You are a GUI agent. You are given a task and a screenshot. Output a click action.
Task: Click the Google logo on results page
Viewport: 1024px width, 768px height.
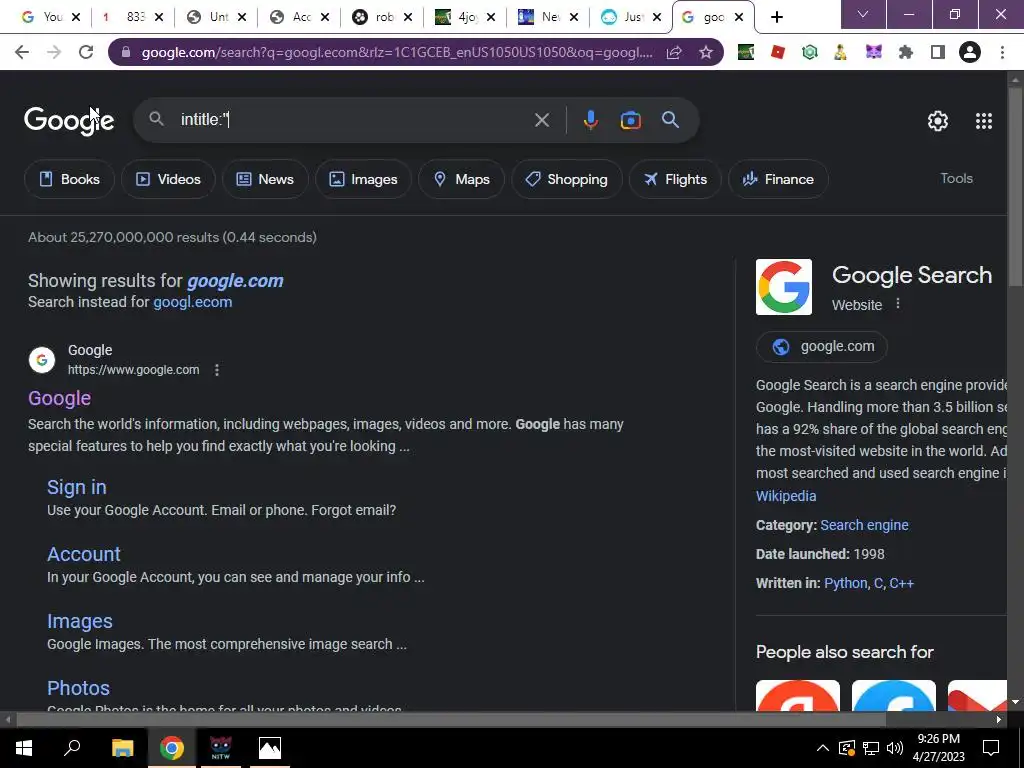[x=69, y=121]
